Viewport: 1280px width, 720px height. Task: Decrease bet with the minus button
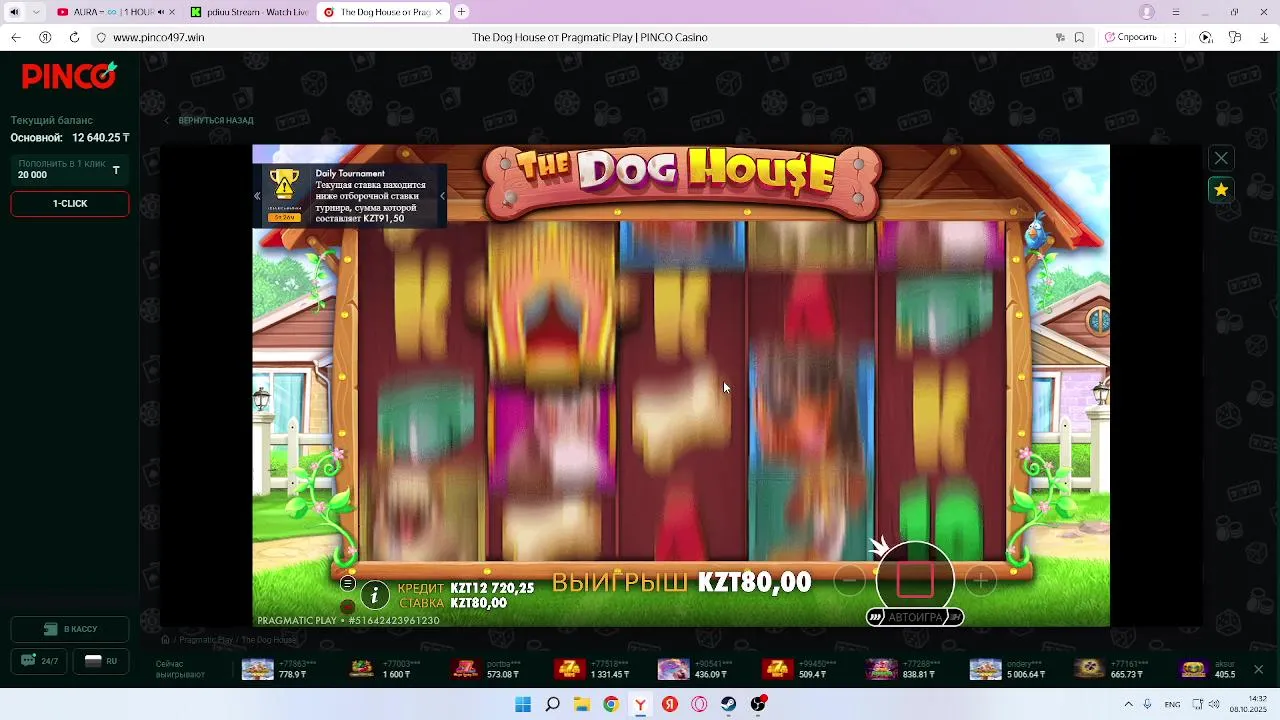click(849, 580)
